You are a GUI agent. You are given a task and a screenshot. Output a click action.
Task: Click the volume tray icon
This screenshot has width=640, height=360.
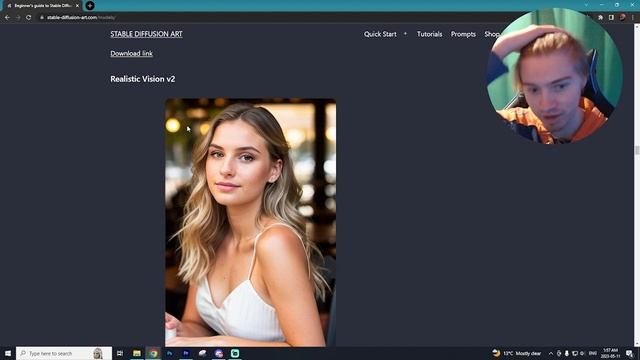point(582,353)
